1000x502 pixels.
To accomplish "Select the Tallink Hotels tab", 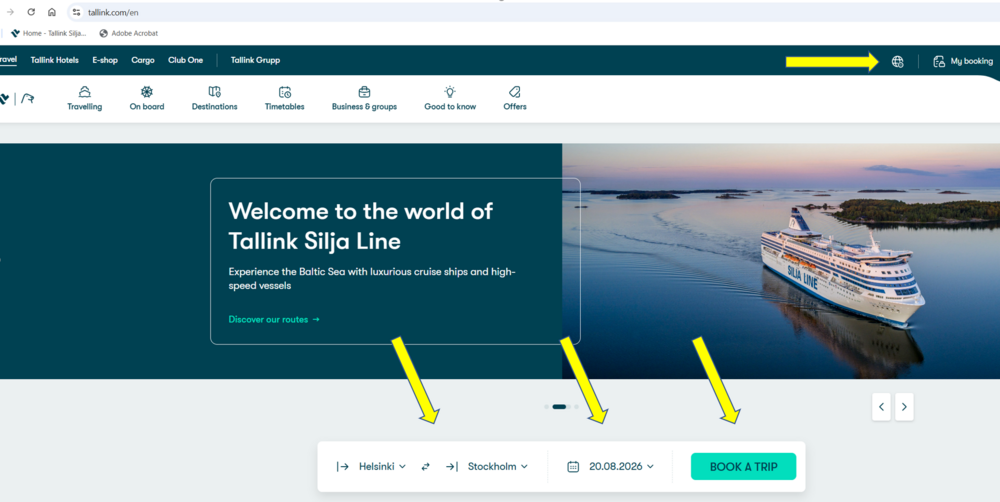I will pos(55,60).
